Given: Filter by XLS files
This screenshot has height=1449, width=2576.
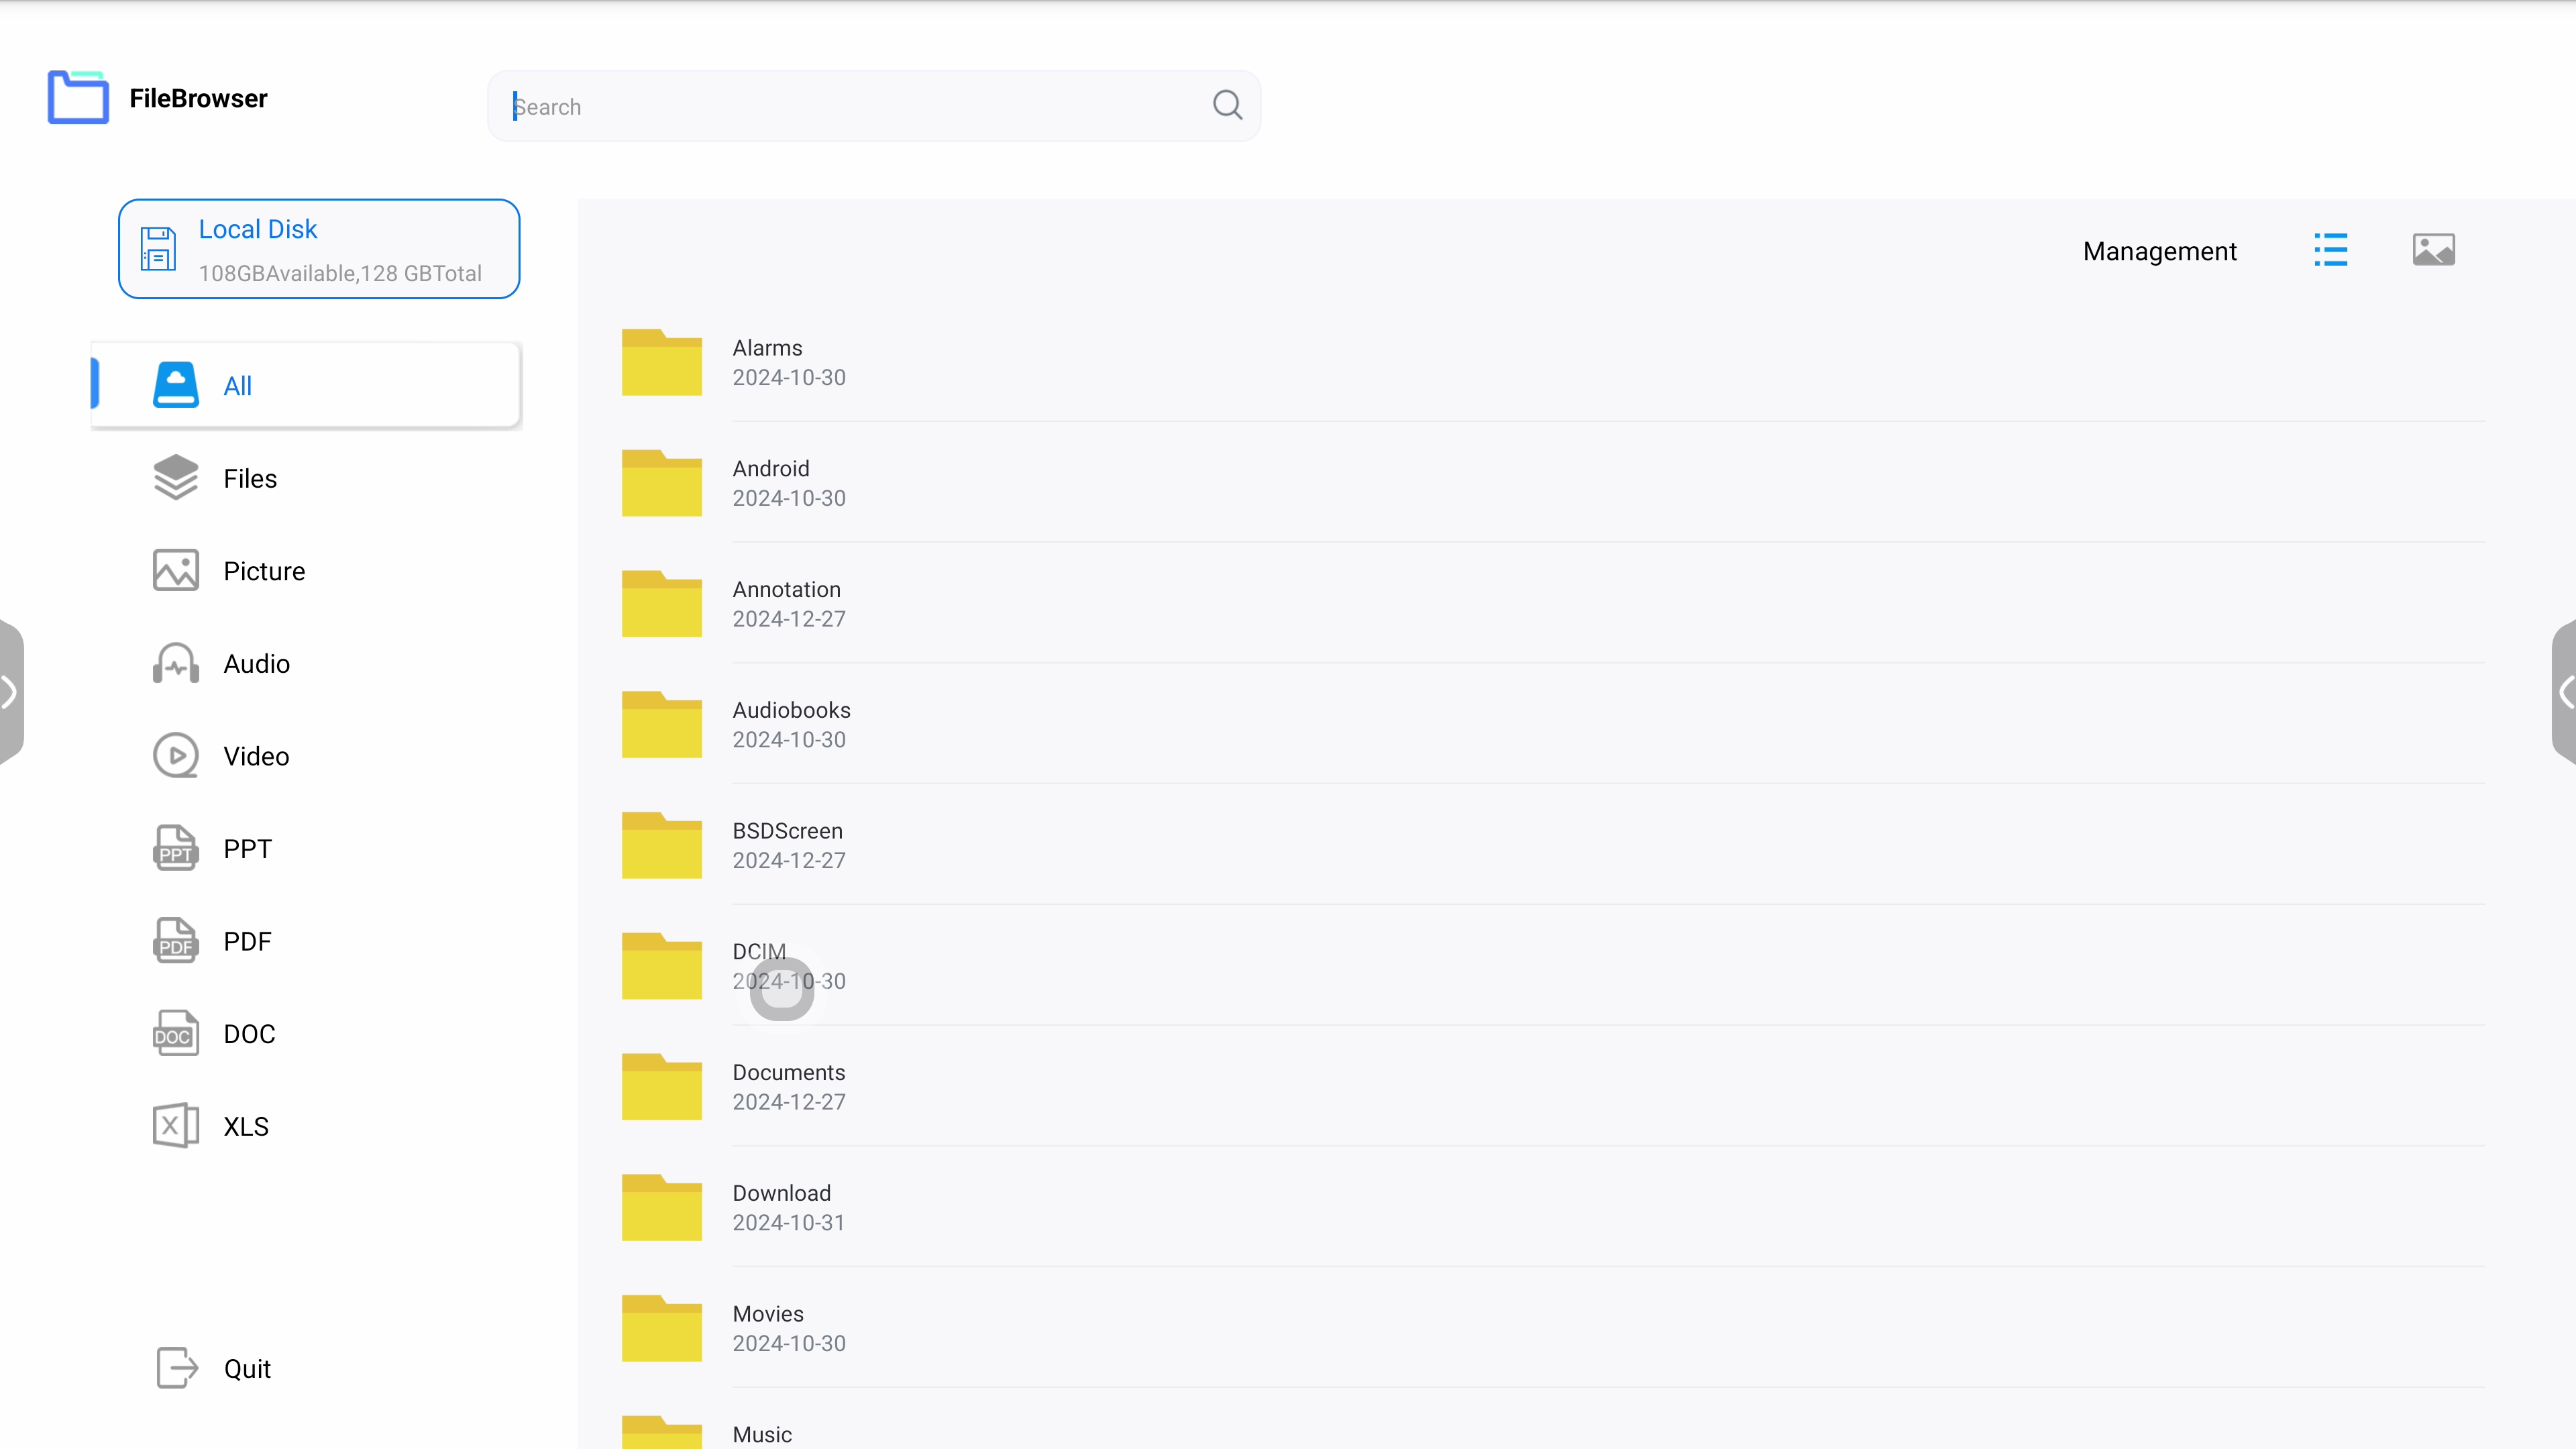Looking at the screenshot, I should coord(246,1126).
